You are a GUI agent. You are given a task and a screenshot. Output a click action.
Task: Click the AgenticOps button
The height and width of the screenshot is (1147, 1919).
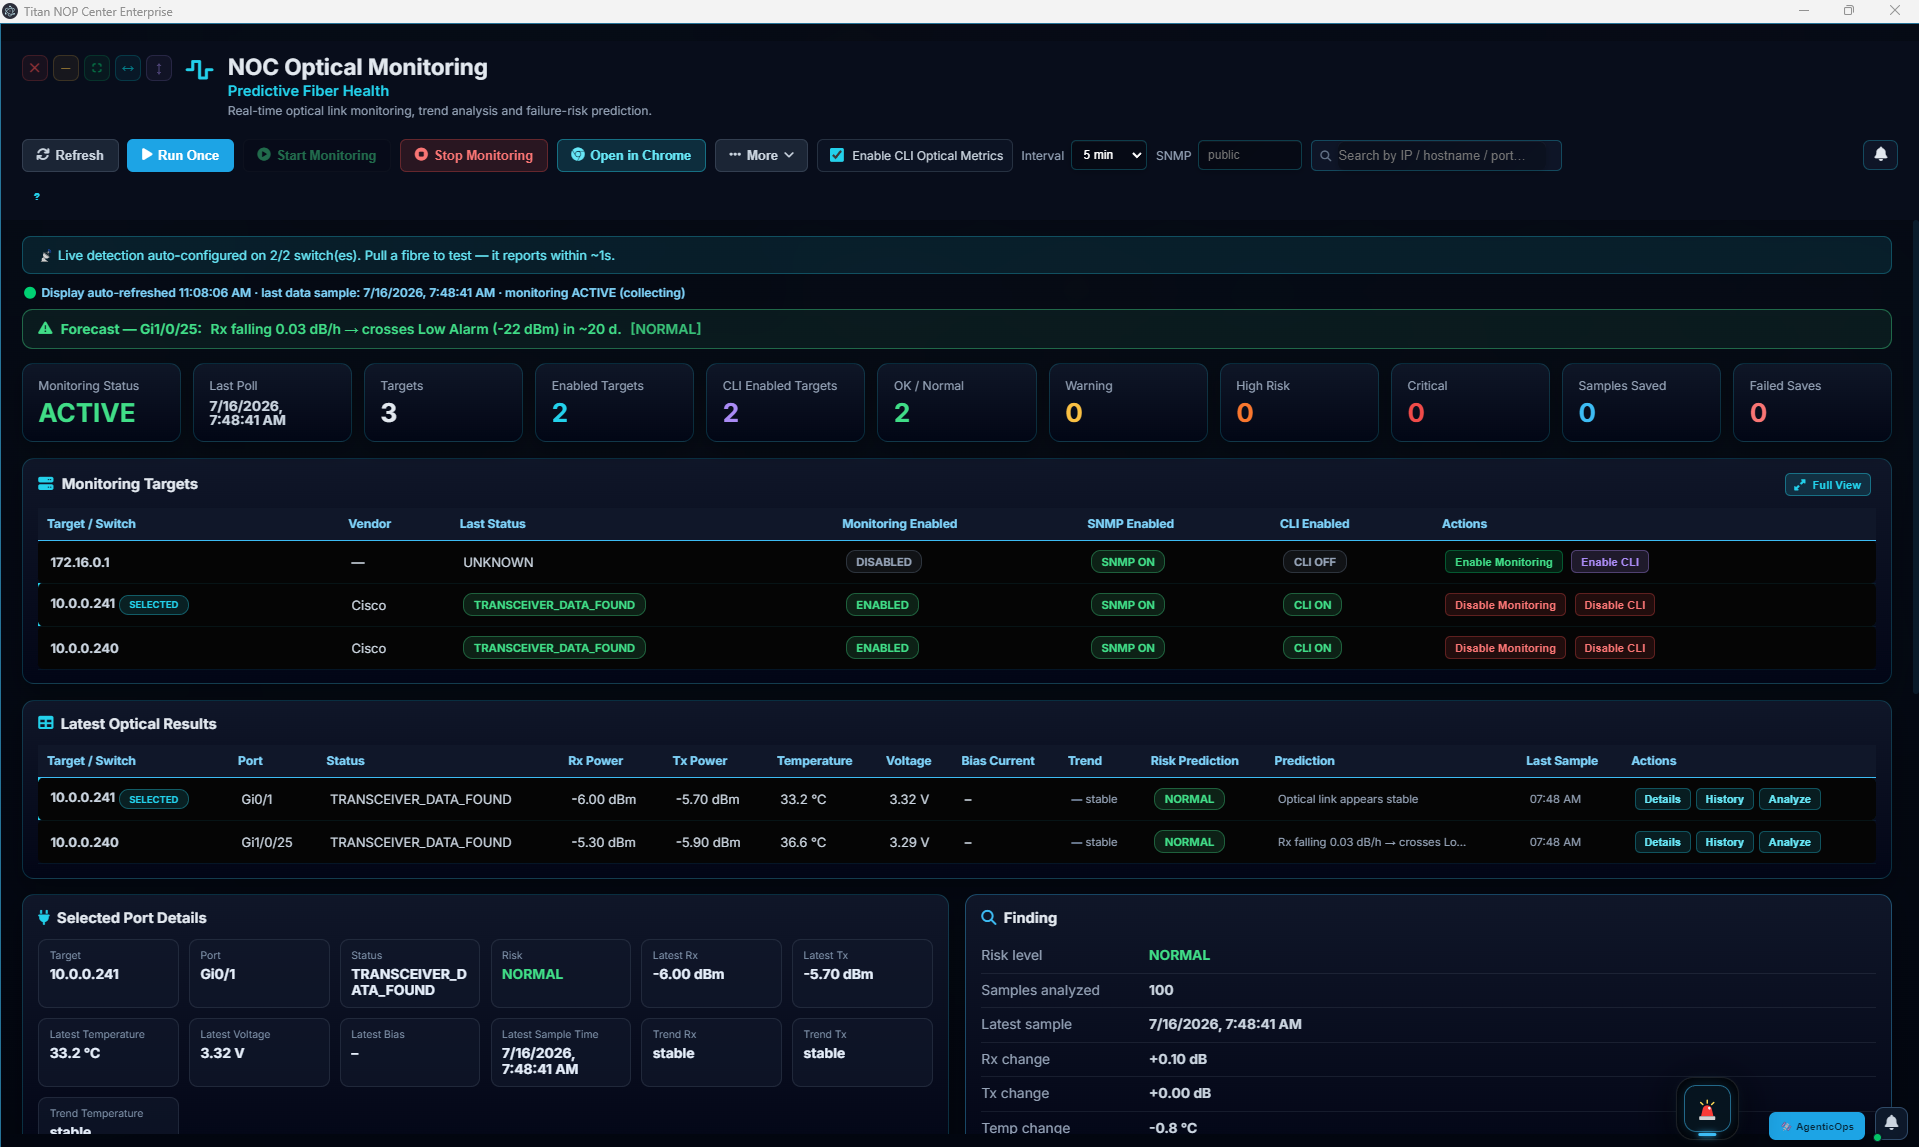(x=1817, y=1126)
